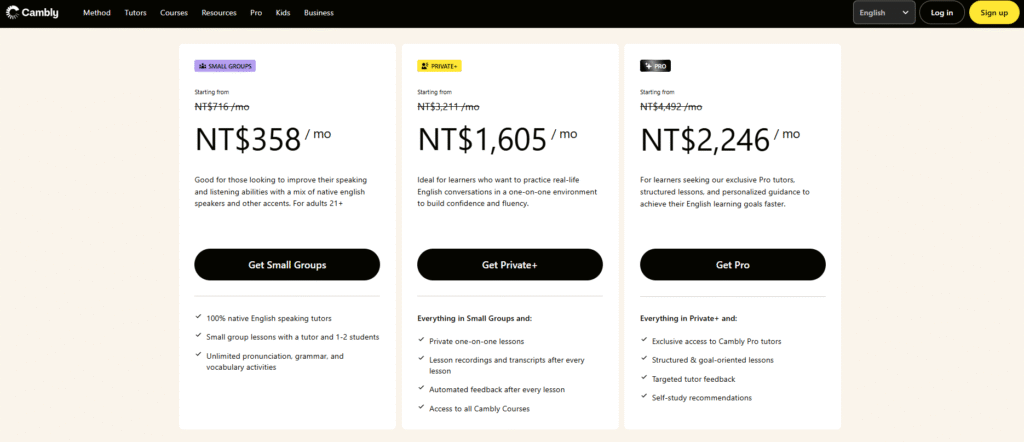1024x442 pixels.
Task: Click checkmark beside Exclusive access to Cambly Pro
Action: pyautogui.click(x=644, y=340)
